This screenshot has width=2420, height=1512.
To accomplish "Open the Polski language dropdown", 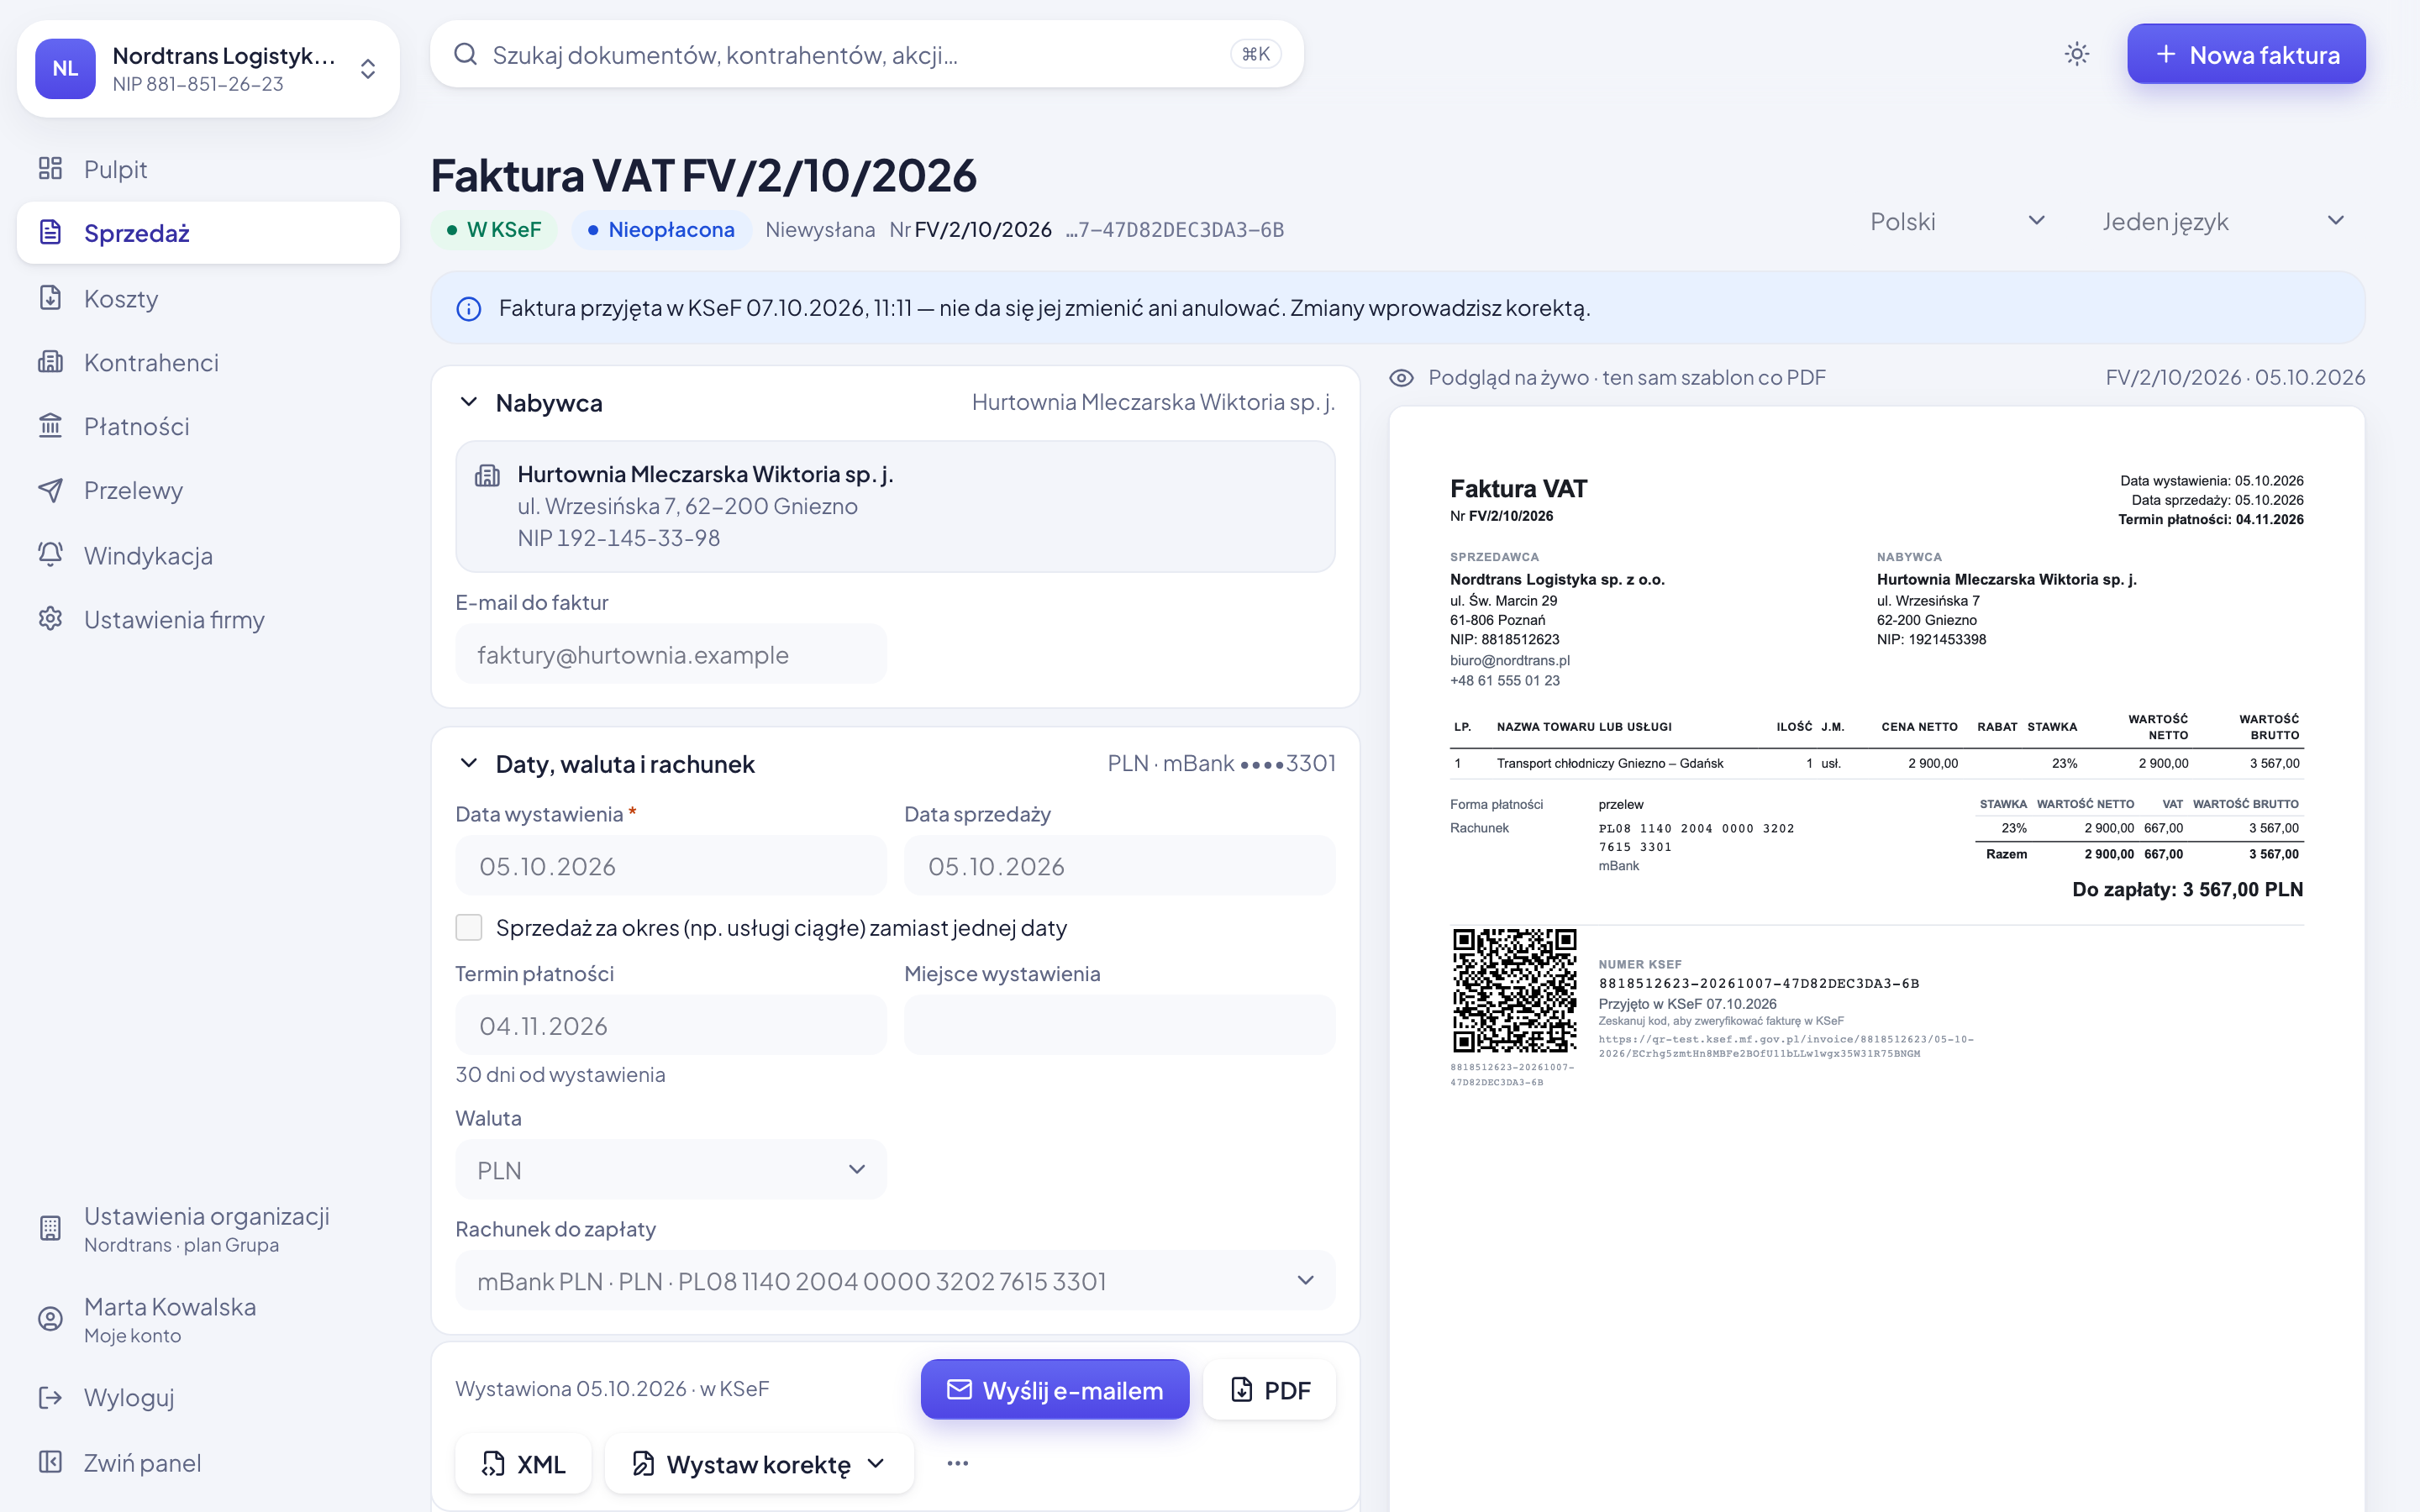I will pyautogui.click(x=1957, y=221).
